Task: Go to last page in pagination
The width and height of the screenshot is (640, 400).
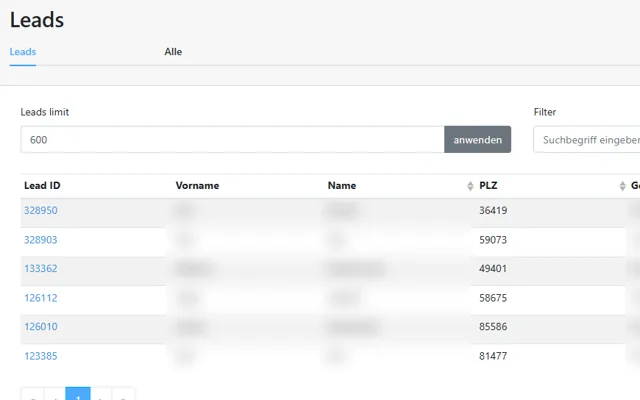Action: (x=123, y=395)
